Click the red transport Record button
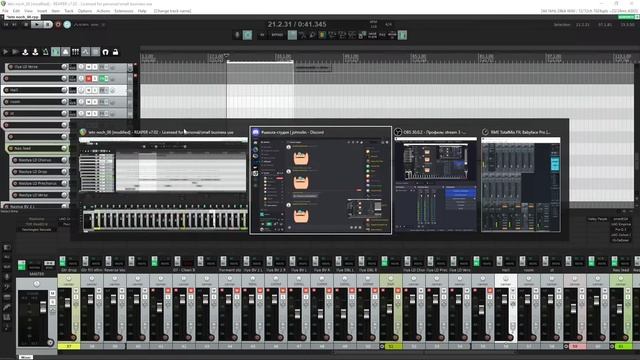The image size is (640, 360). pyautogui.click(x=58, y=24)
